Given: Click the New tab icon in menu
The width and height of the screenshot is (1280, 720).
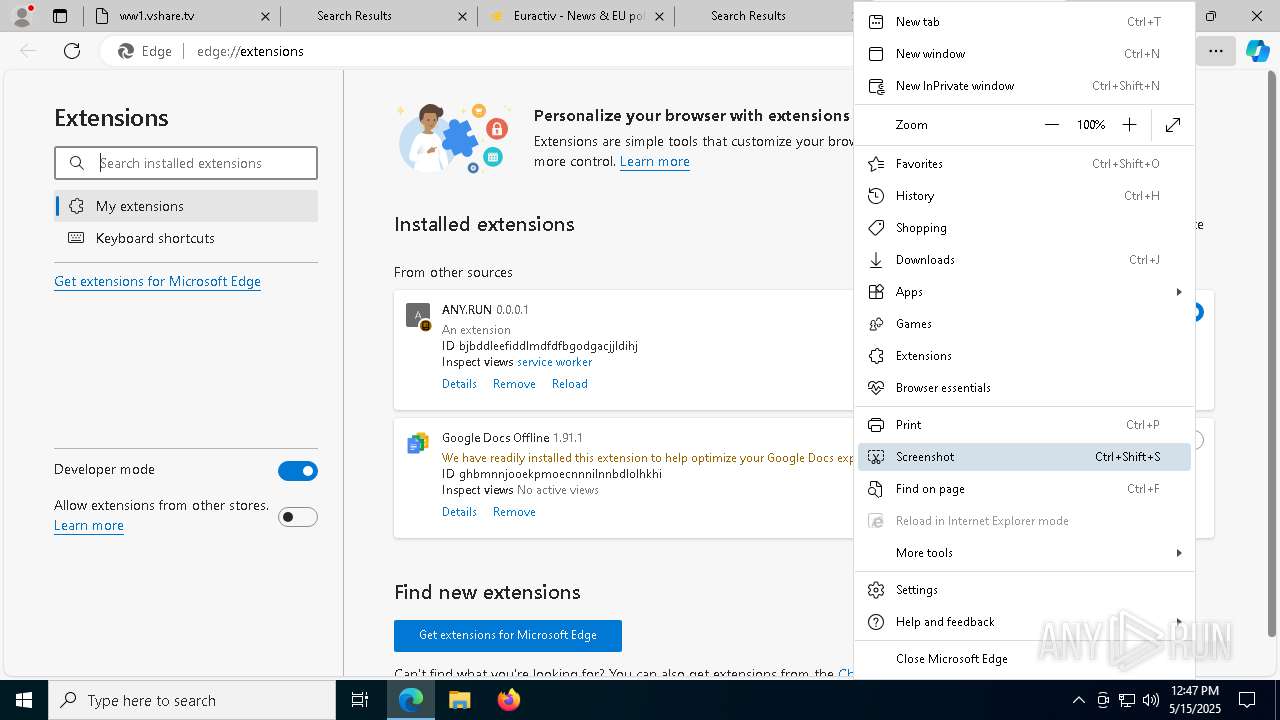Looking at the screenshot, I should [x=876, y=22].
